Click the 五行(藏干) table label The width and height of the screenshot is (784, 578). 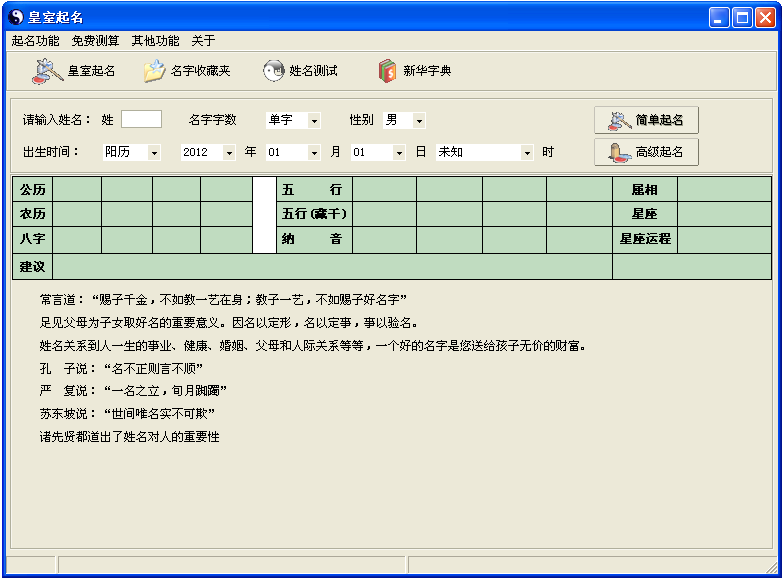pos(314,214)
